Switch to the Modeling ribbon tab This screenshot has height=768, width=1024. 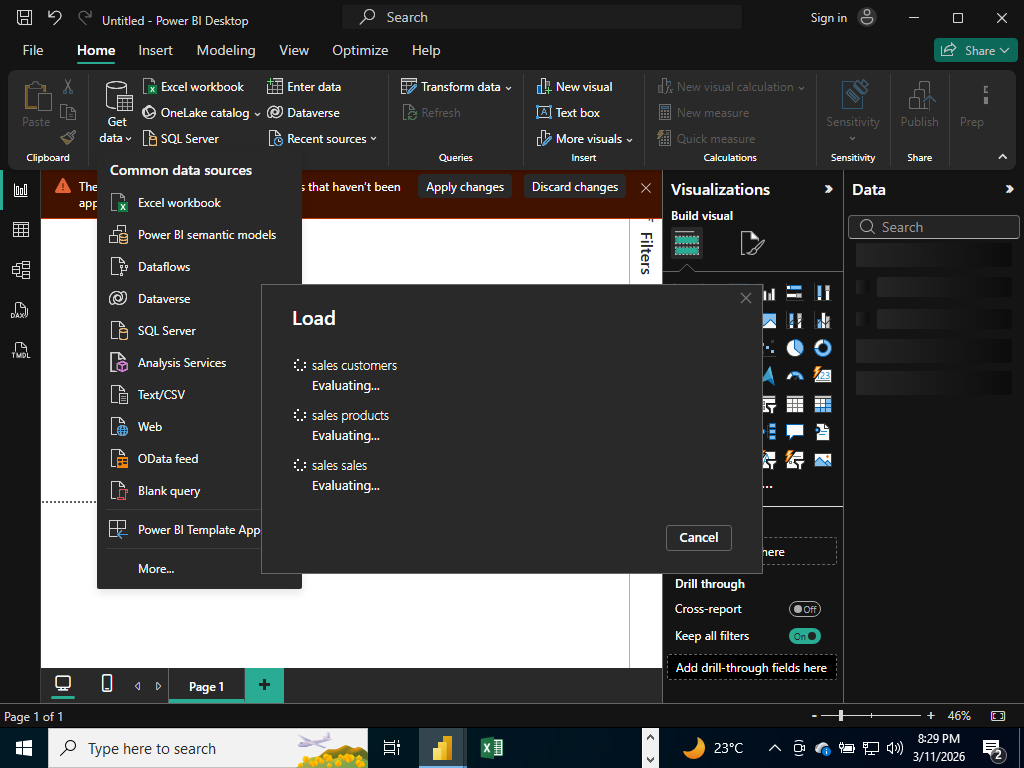tap(226, 50)
